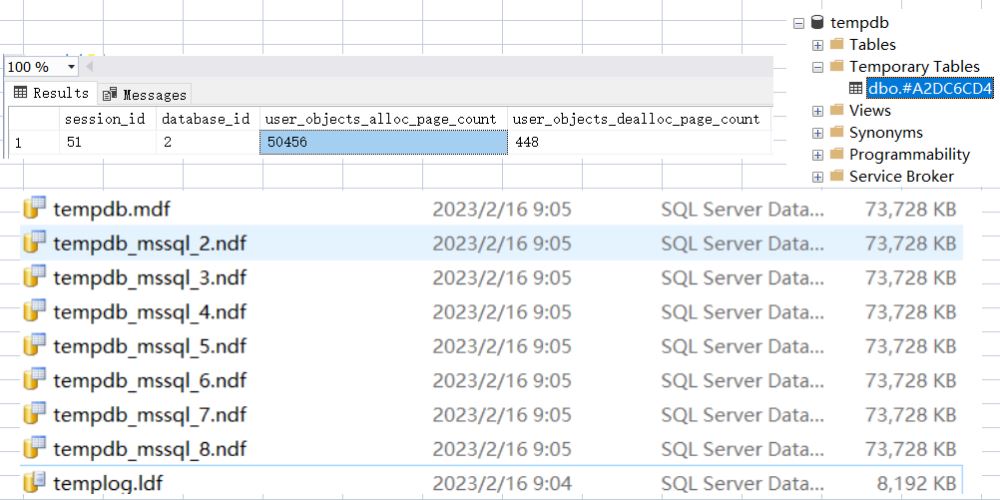
Task: Switch to the Messages tab
Action: tap(145, 94)
